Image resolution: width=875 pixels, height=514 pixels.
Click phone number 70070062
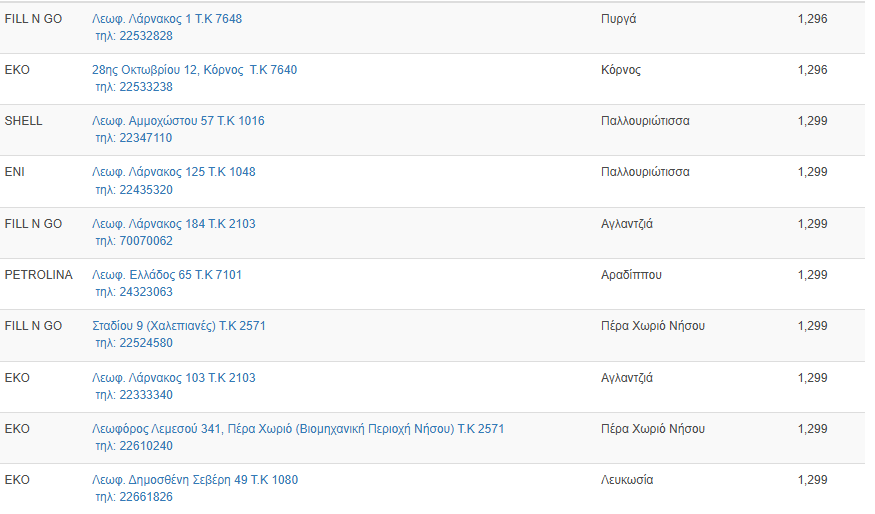(134, 241)
